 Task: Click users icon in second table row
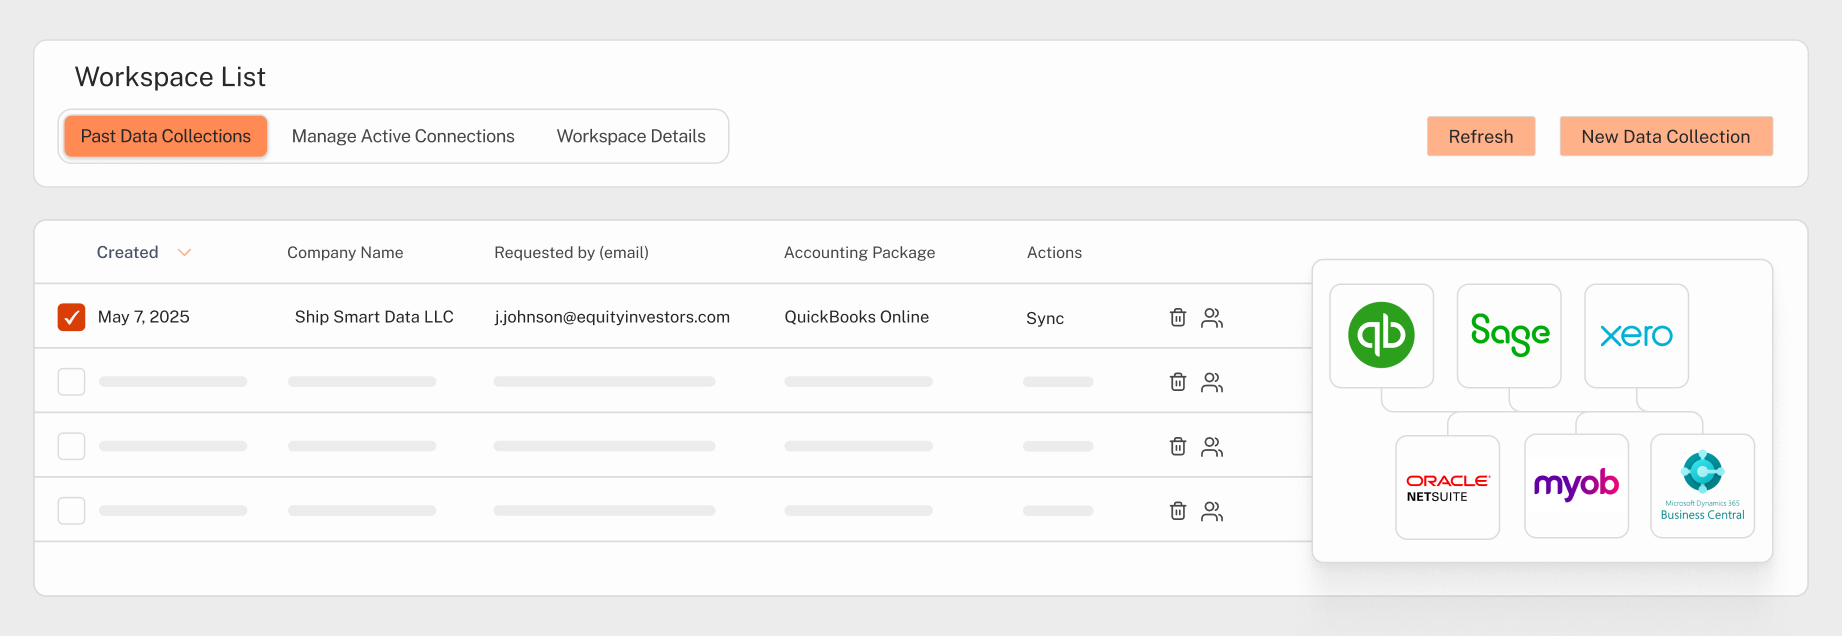coord(1212,382)
